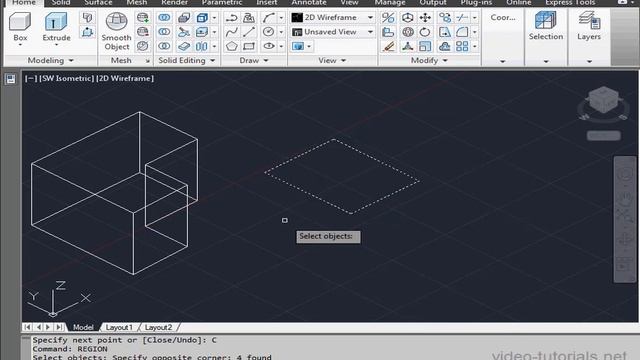
Task: Open the Layers panel
Action: tap(589, 37)
